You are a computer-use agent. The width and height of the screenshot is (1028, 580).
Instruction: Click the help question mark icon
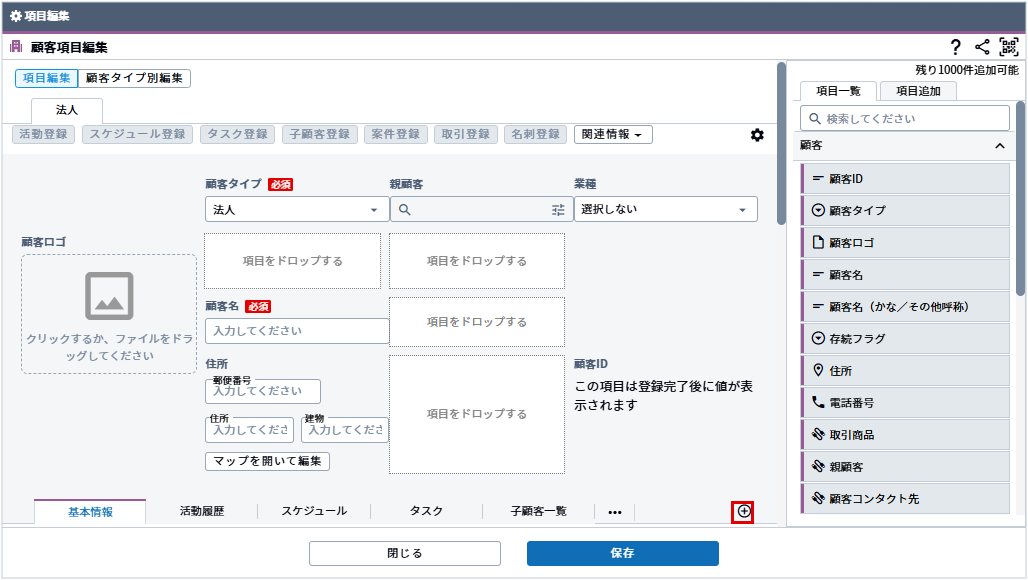[x=955, y=47]
